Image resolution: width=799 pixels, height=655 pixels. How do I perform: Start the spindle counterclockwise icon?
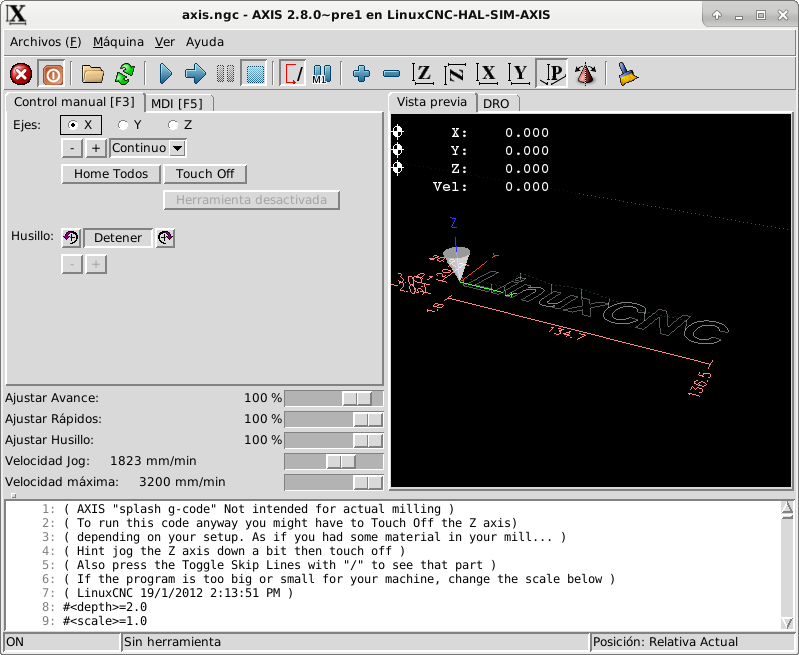(71, 238)
